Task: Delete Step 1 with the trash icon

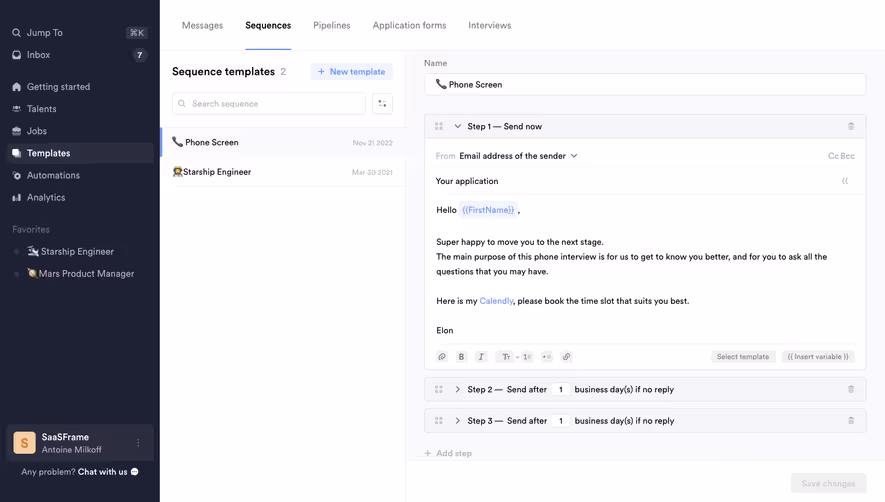Action: pyautogui.click(x=851, y=126)
